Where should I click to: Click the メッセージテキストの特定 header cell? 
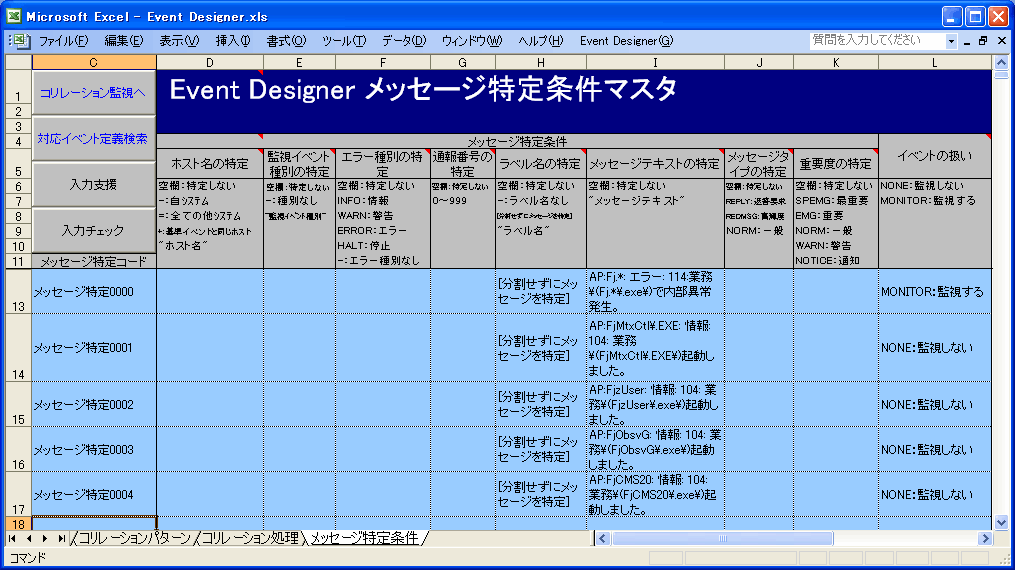(x=655, y=164)
